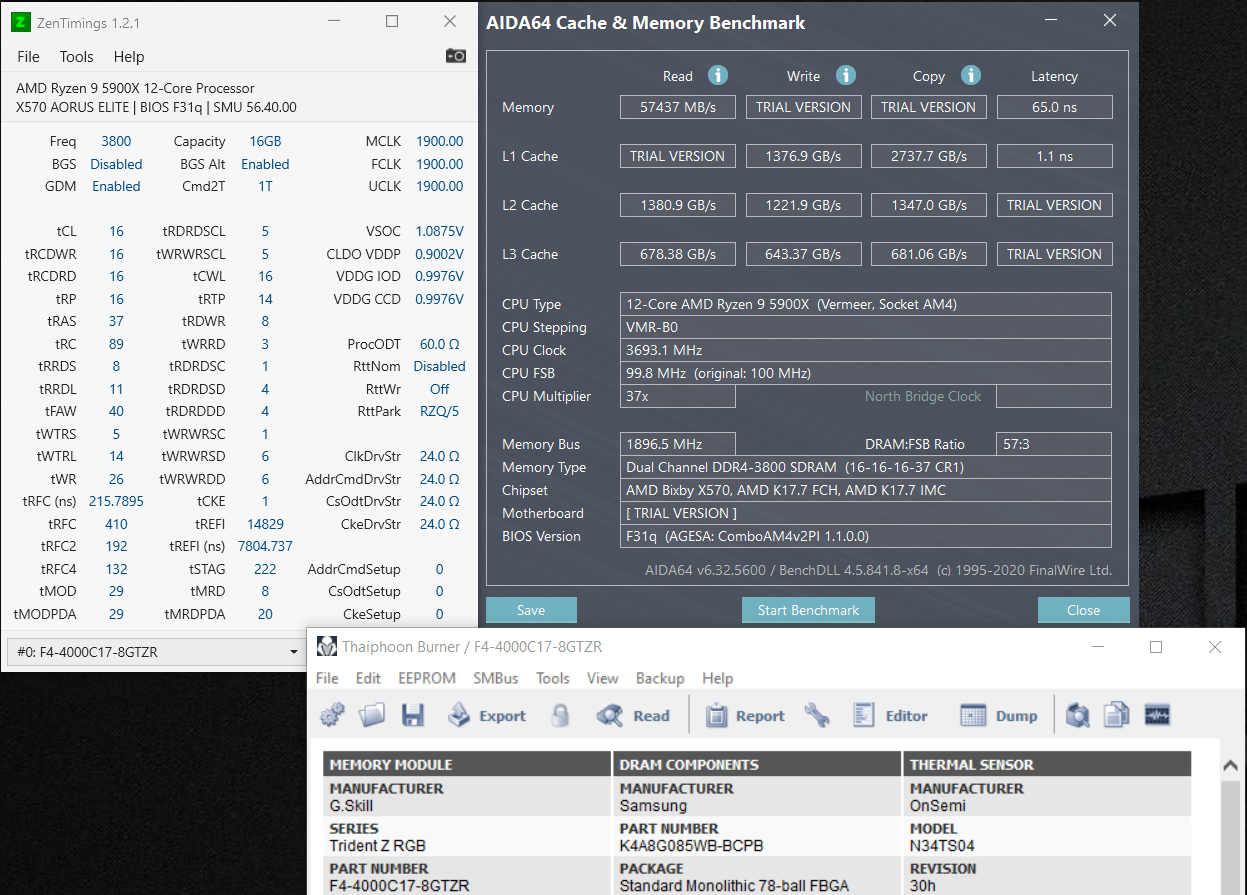Click the L2 Cache Read 1380.9 GB/s field
1247x895 pixels.
tap(678, 205)
